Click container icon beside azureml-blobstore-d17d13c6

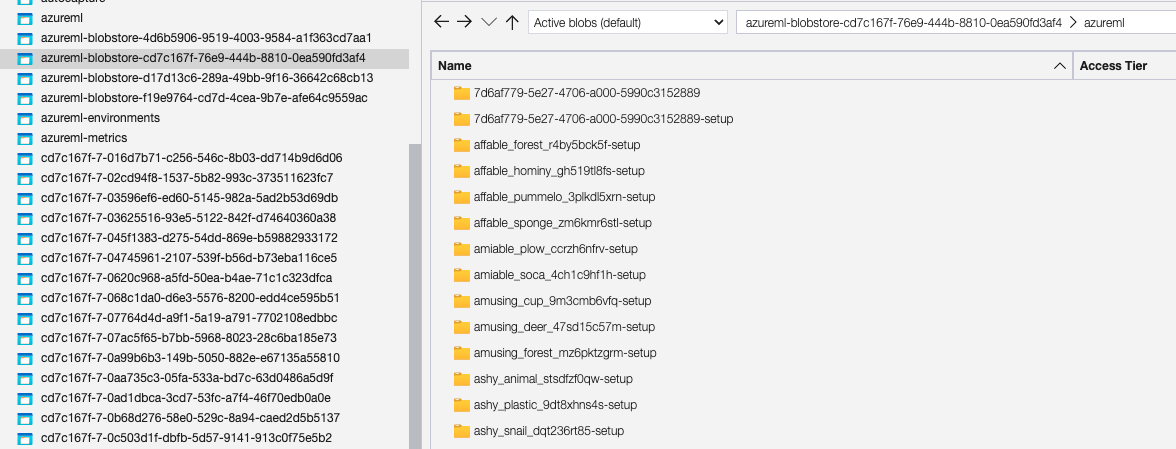[x=26, y=78]
